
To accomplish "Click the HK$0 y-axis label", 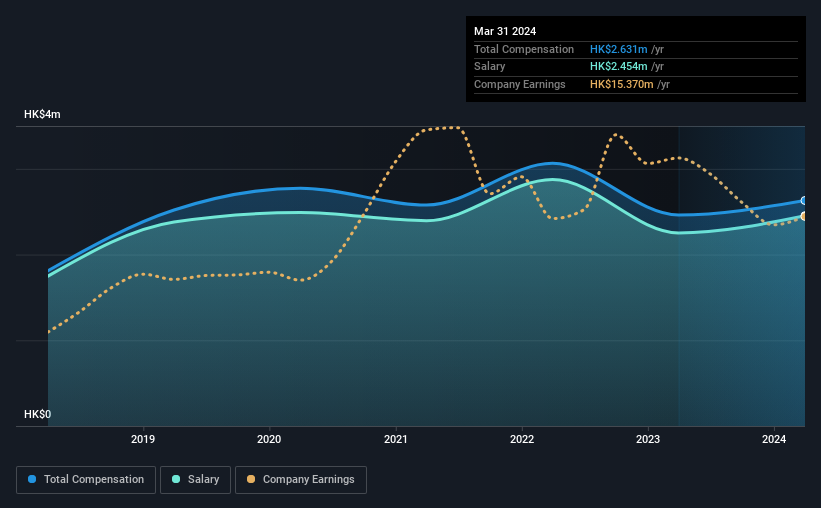I will [38, 414].
